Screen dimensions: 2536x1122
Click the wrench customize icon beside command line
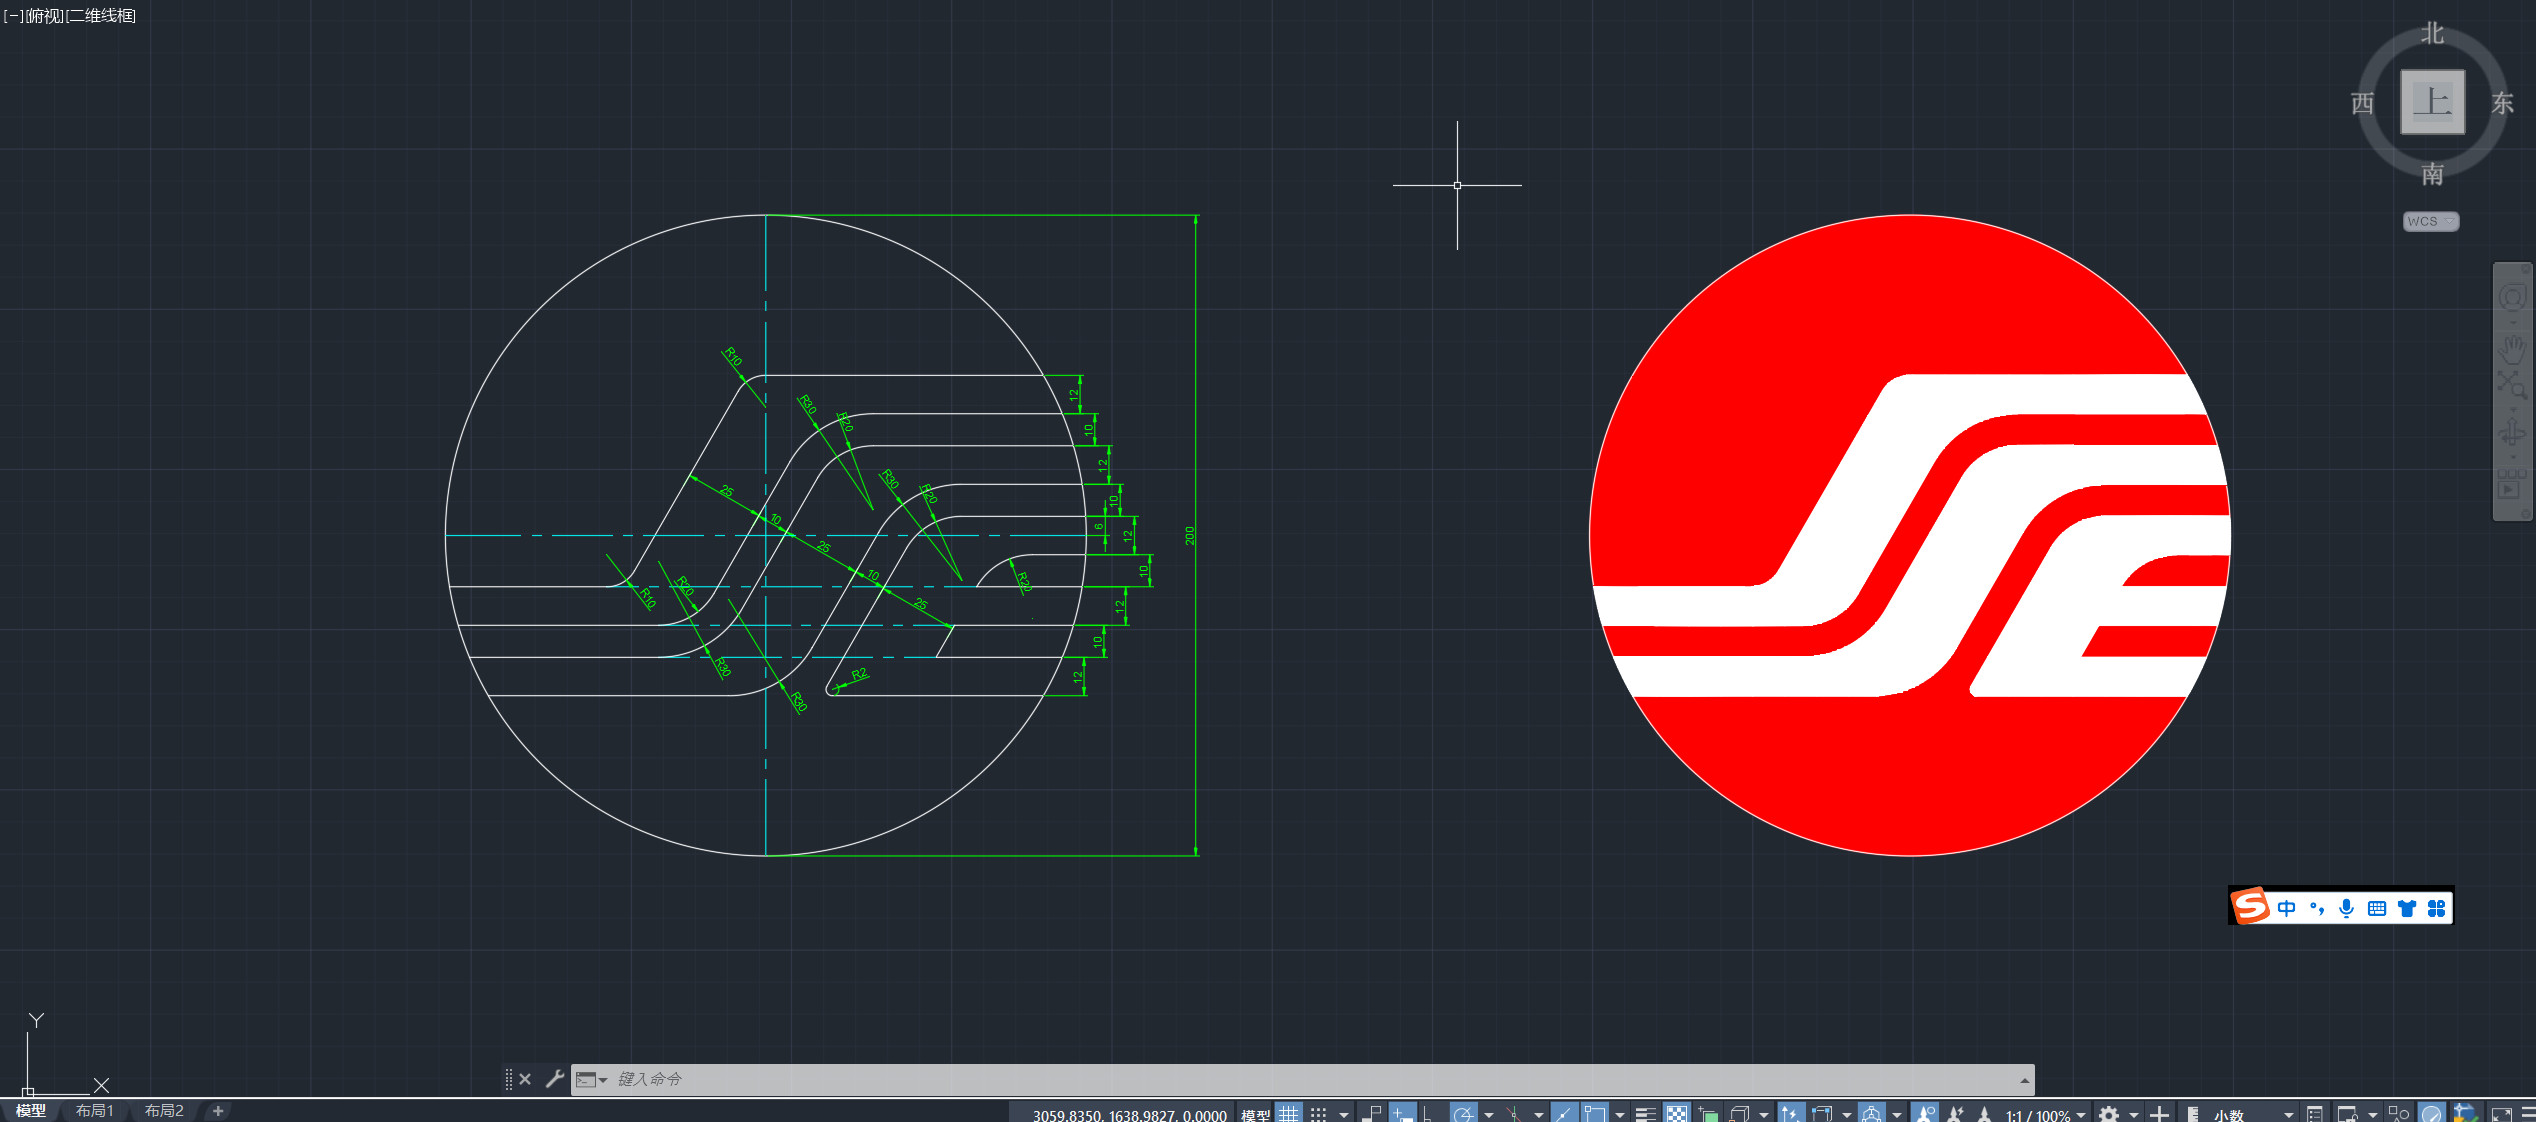point(555,1079)
